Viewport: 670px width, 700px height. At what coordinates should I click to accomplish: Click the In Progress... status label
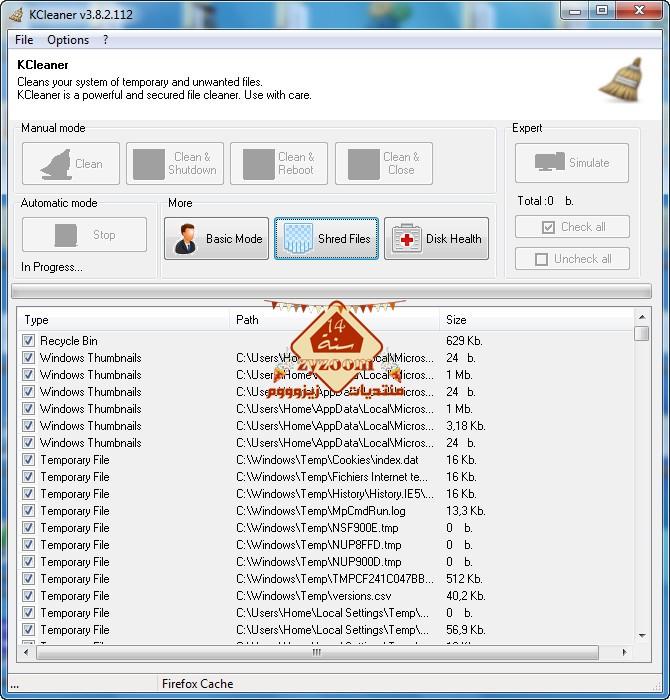pyautogui.click(x=52, y=267)
